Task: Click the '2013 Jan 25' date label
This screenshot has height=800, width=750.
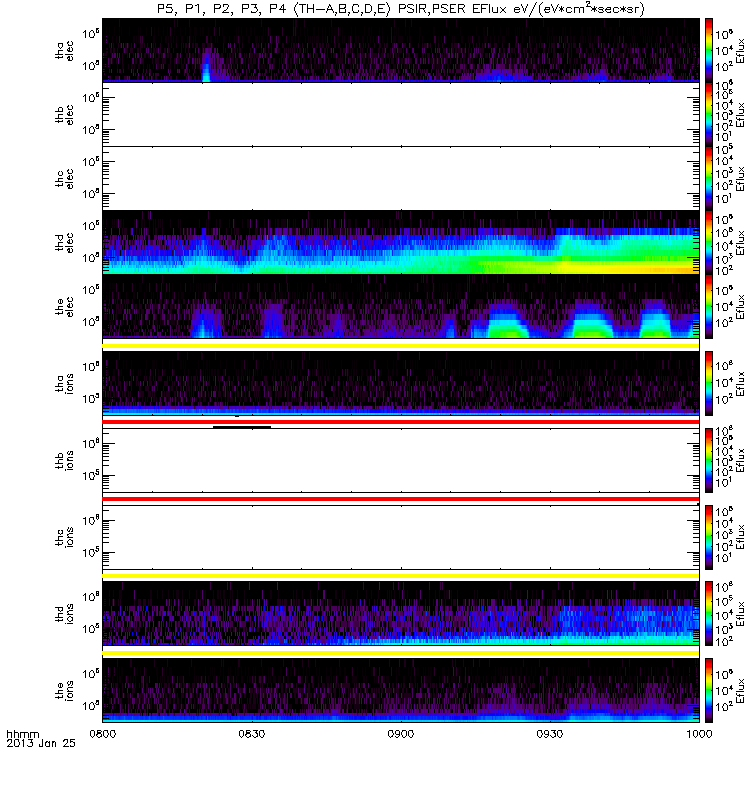Action: coord(41,743)
